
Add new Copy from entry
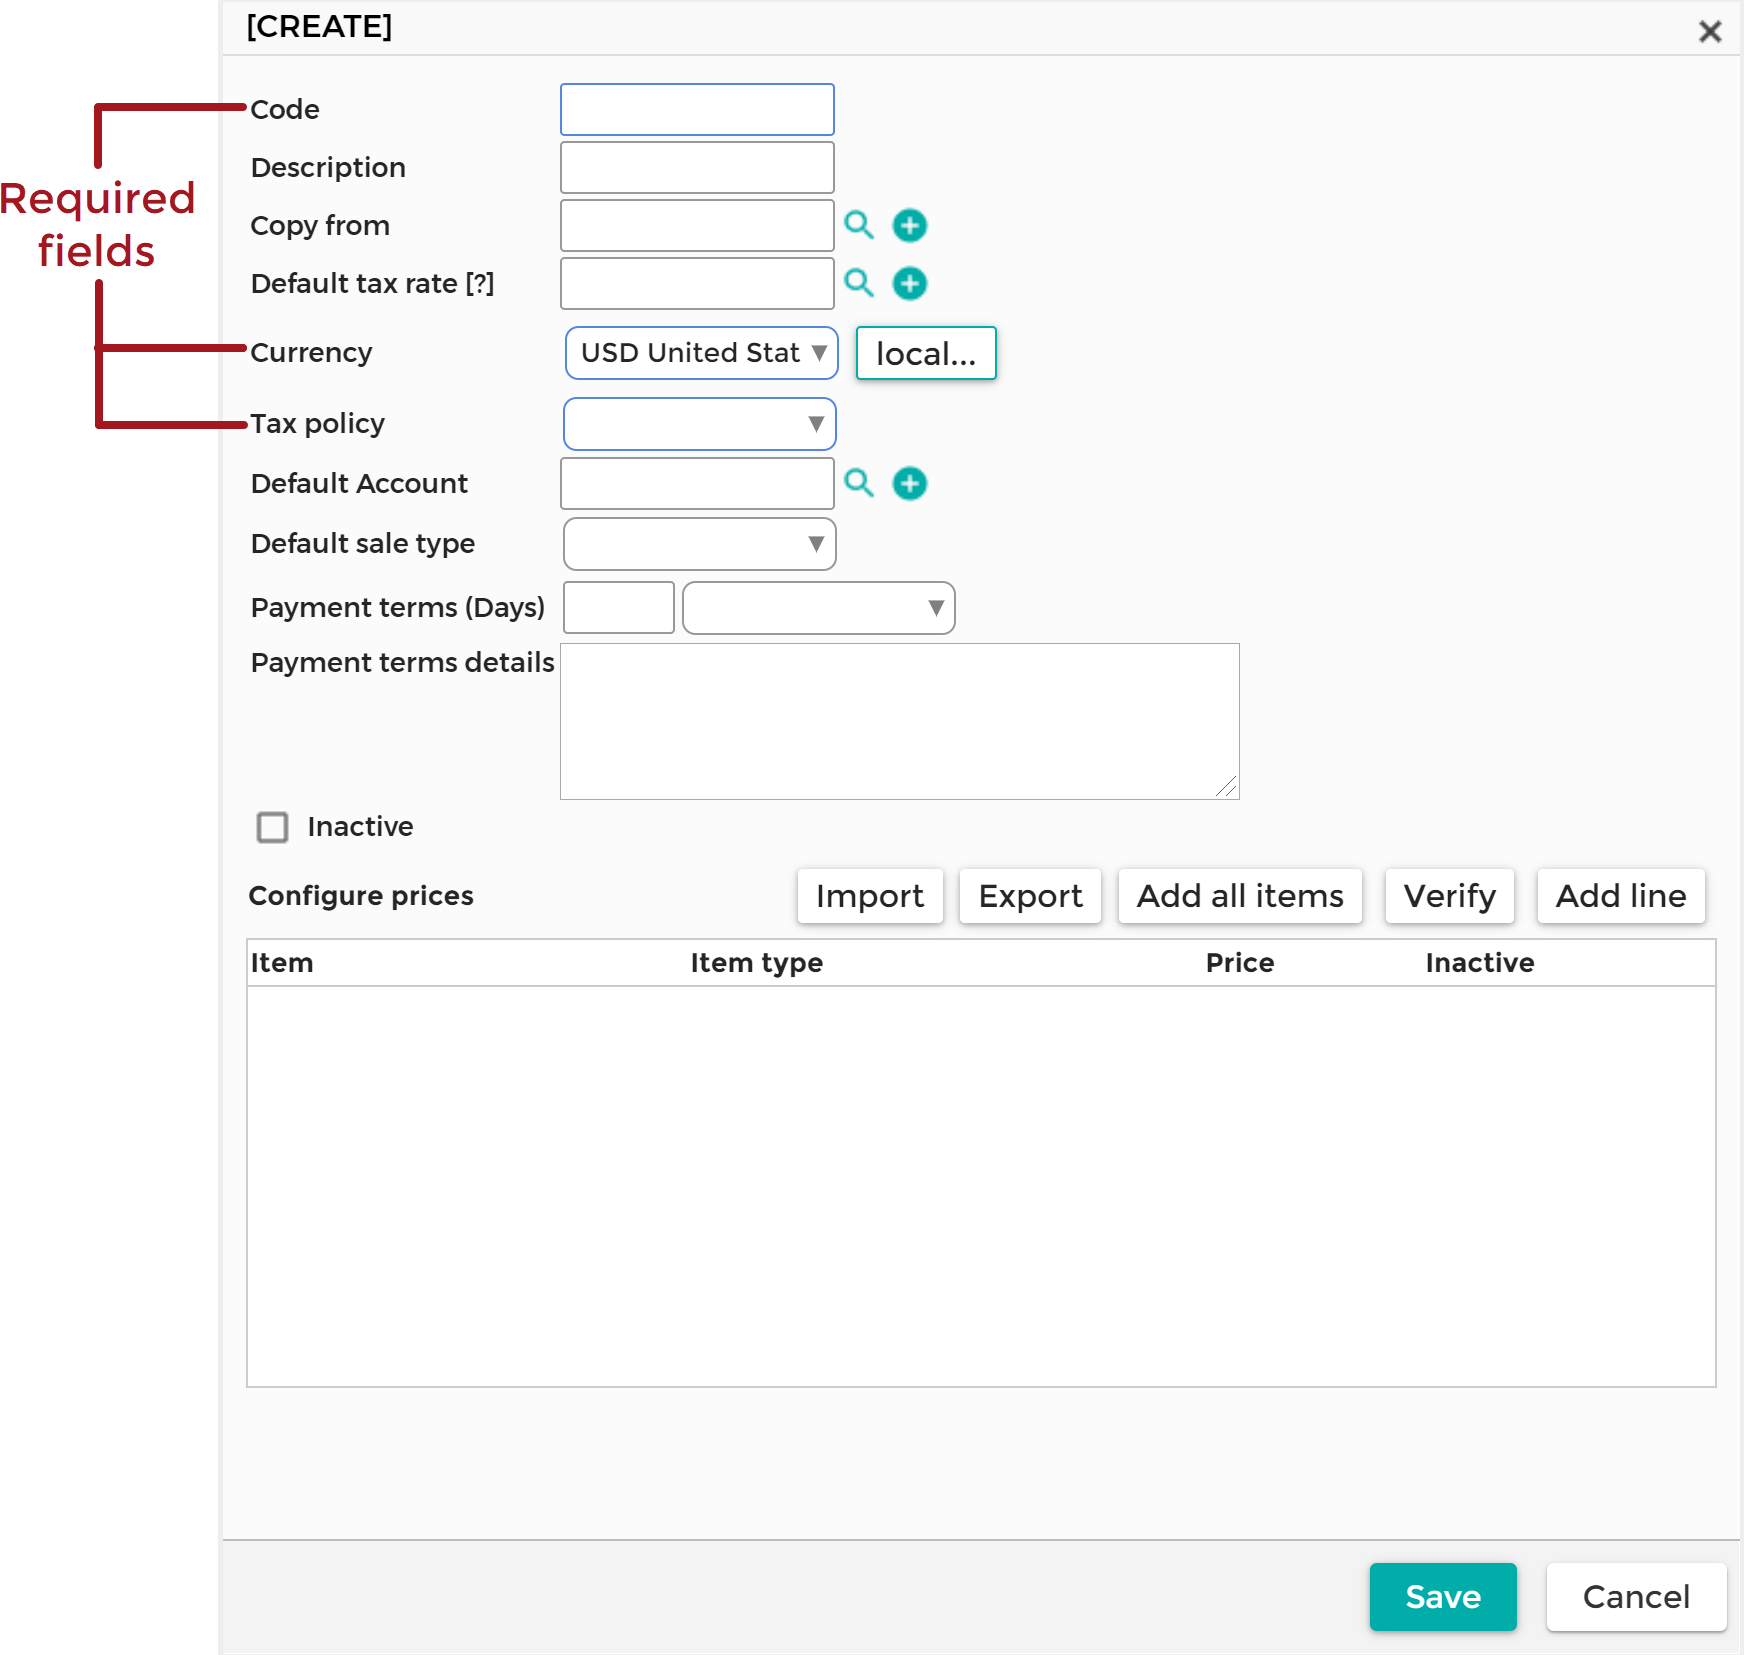[x=909, y=225]
